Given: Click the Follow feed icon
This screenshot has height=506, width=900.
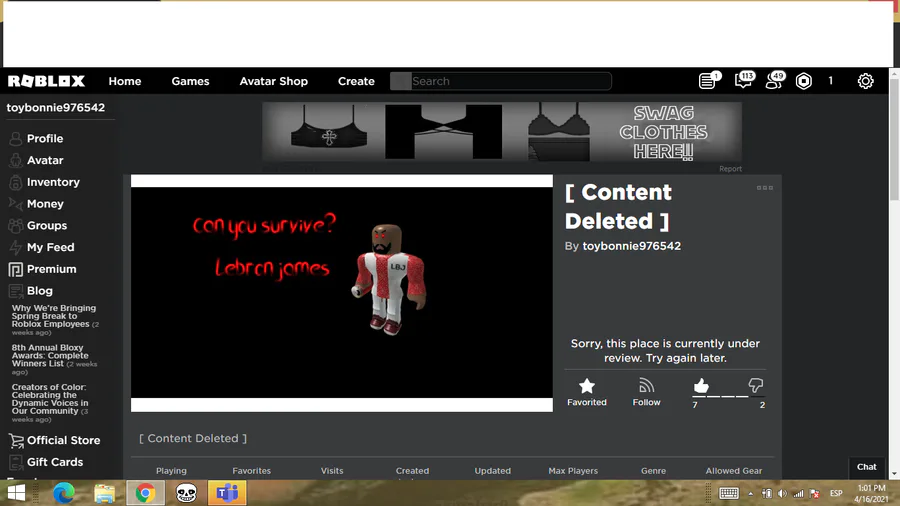Looking at the screenshot, I should click(x=646, y=386).
